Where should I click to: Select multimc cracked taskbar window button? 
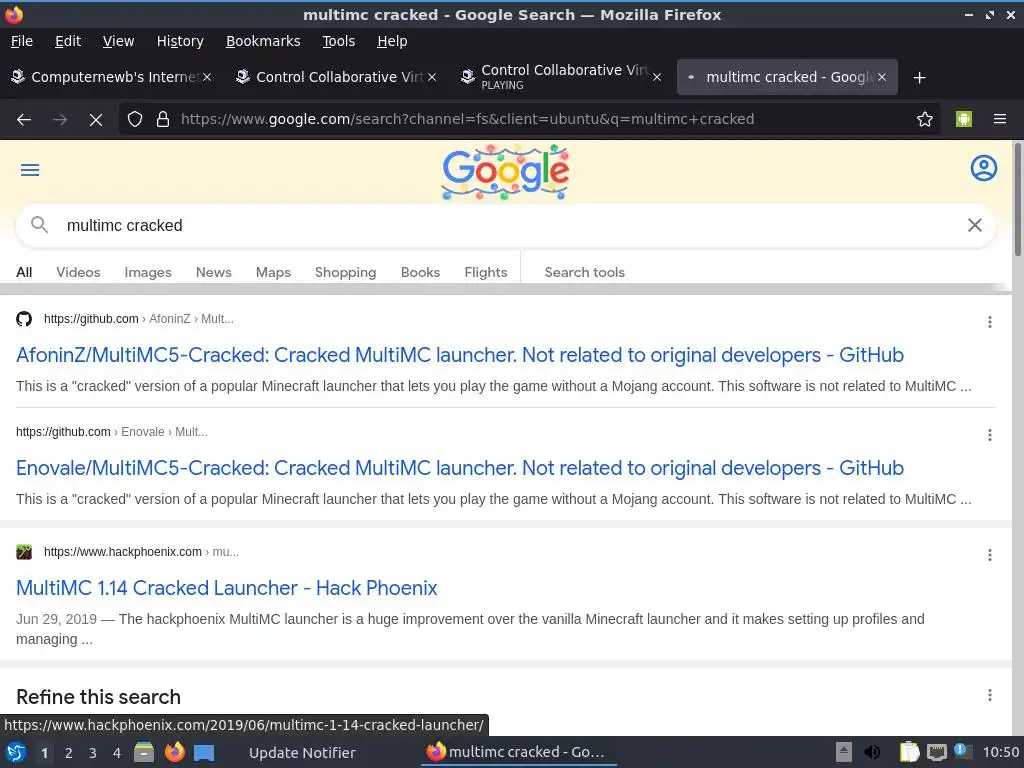pos(519,752)
